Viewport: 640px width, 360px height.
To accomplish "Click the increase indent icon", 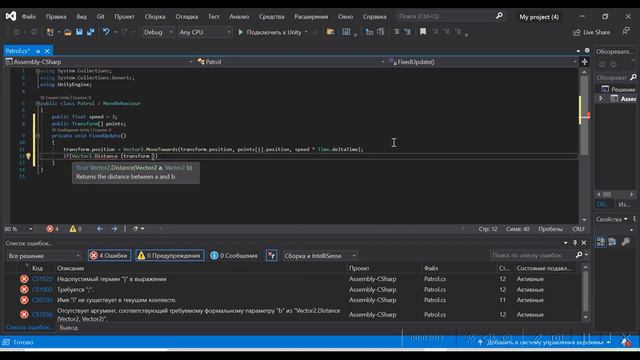I will (x=407, y=32).
